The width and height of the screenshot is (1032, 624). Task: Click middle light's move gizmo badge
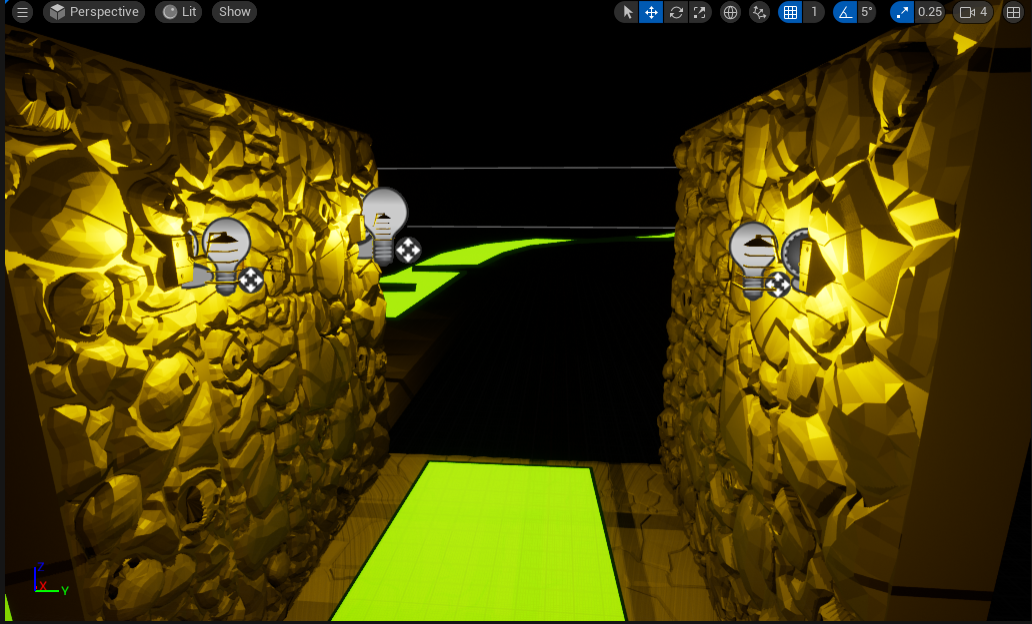pos(408,251)
